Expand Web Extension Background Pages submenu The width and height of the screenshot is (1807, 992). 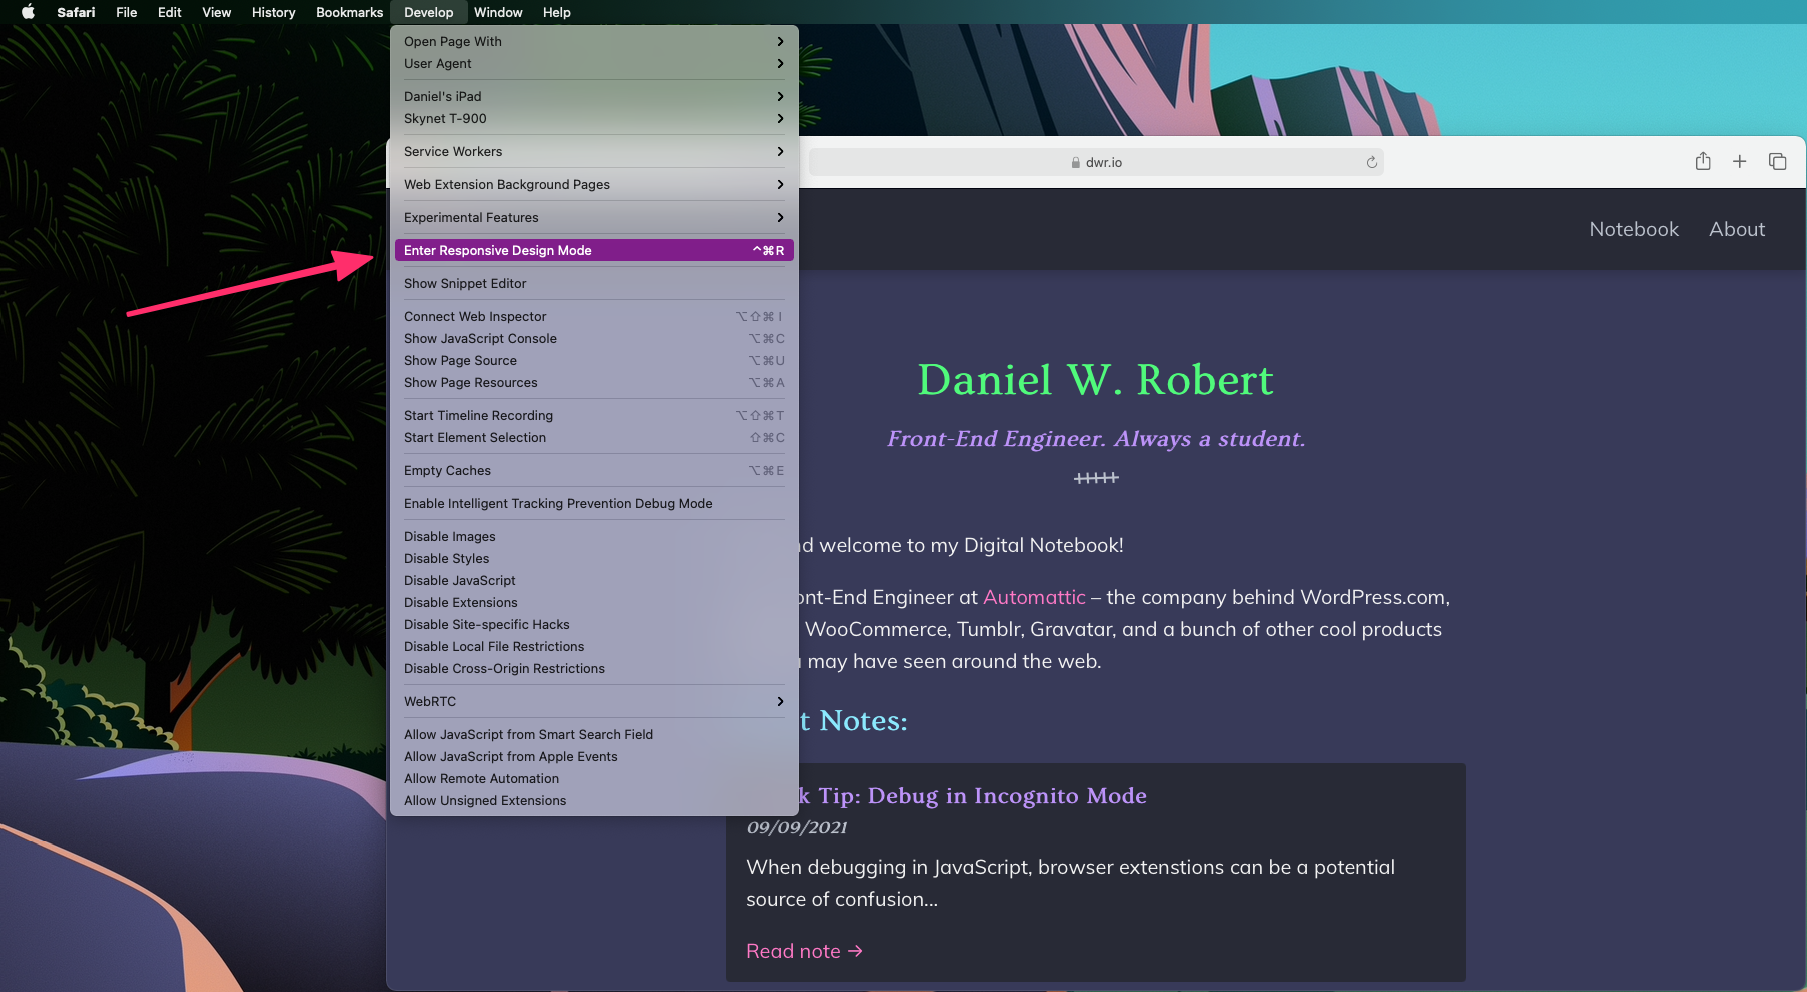coord(594,184)
